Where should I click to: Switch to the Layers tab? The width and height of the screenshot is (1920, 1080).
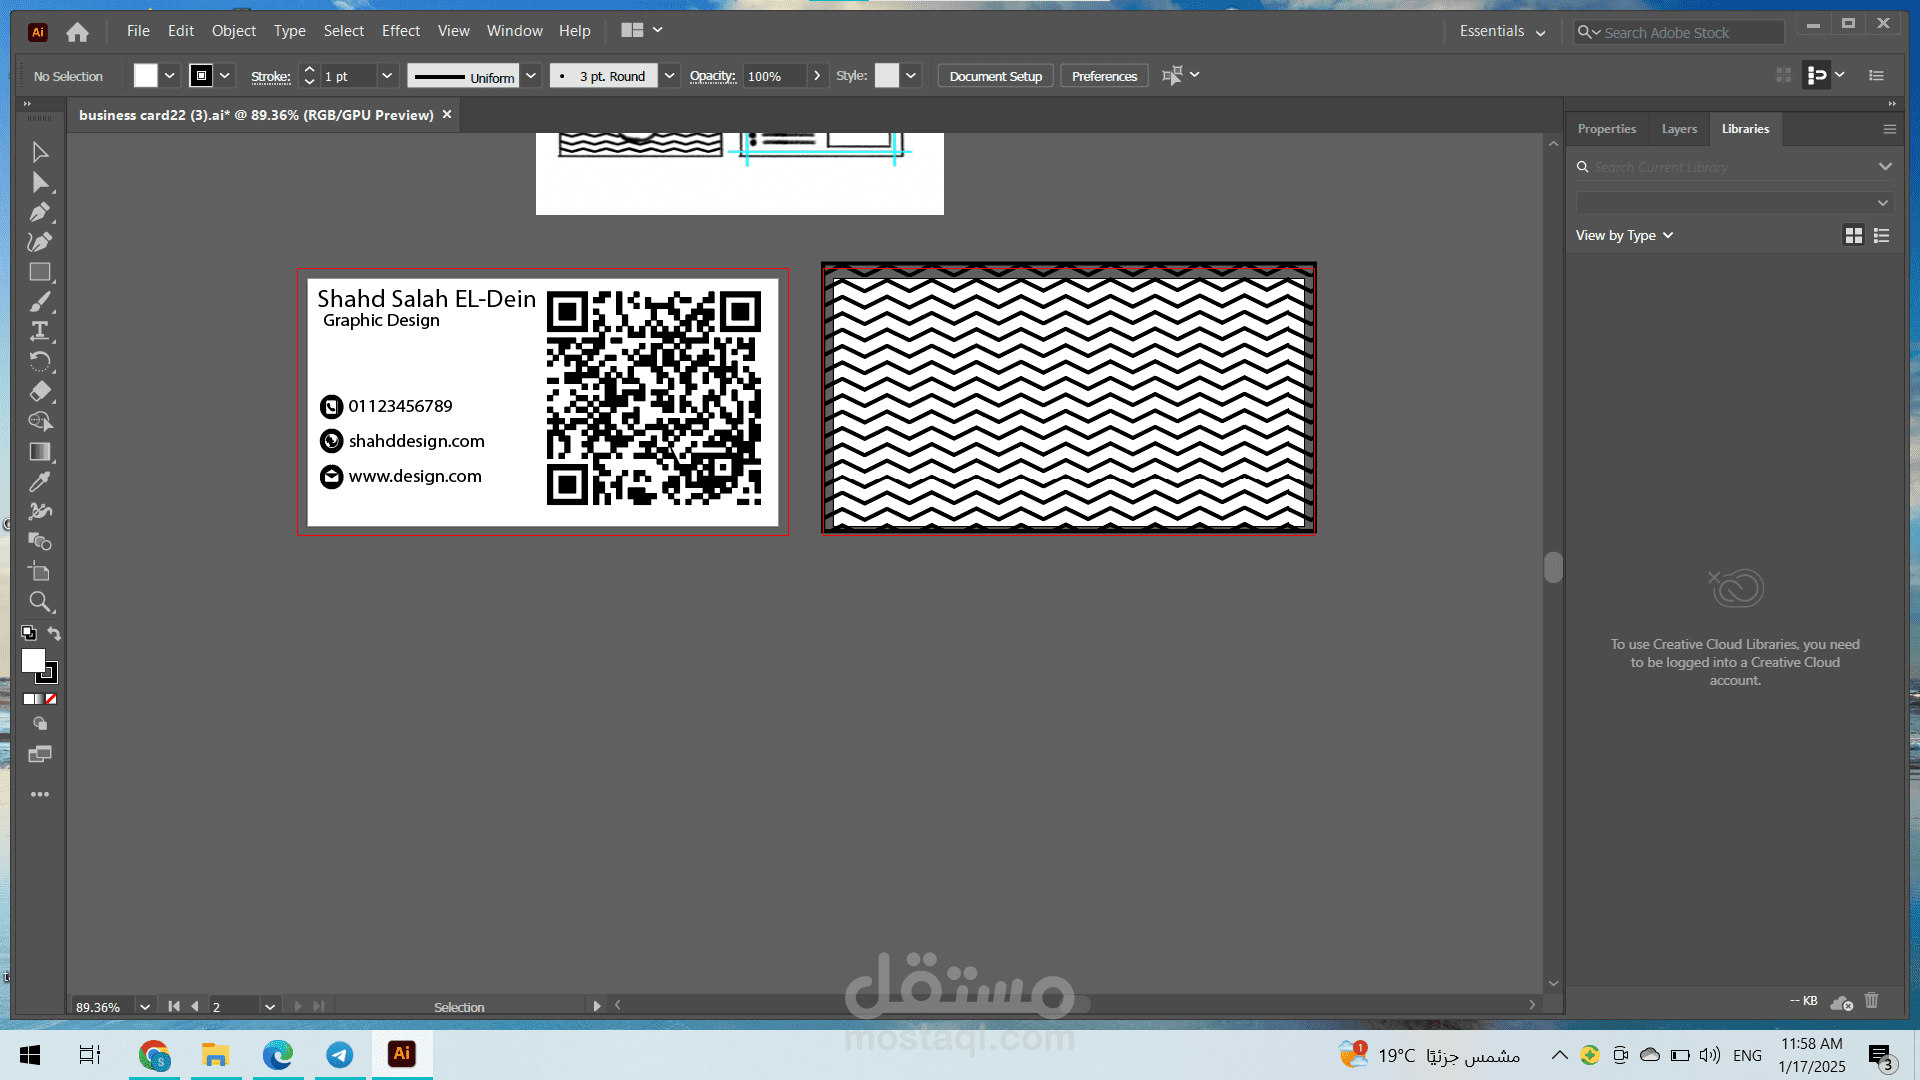coord(1679,129)
